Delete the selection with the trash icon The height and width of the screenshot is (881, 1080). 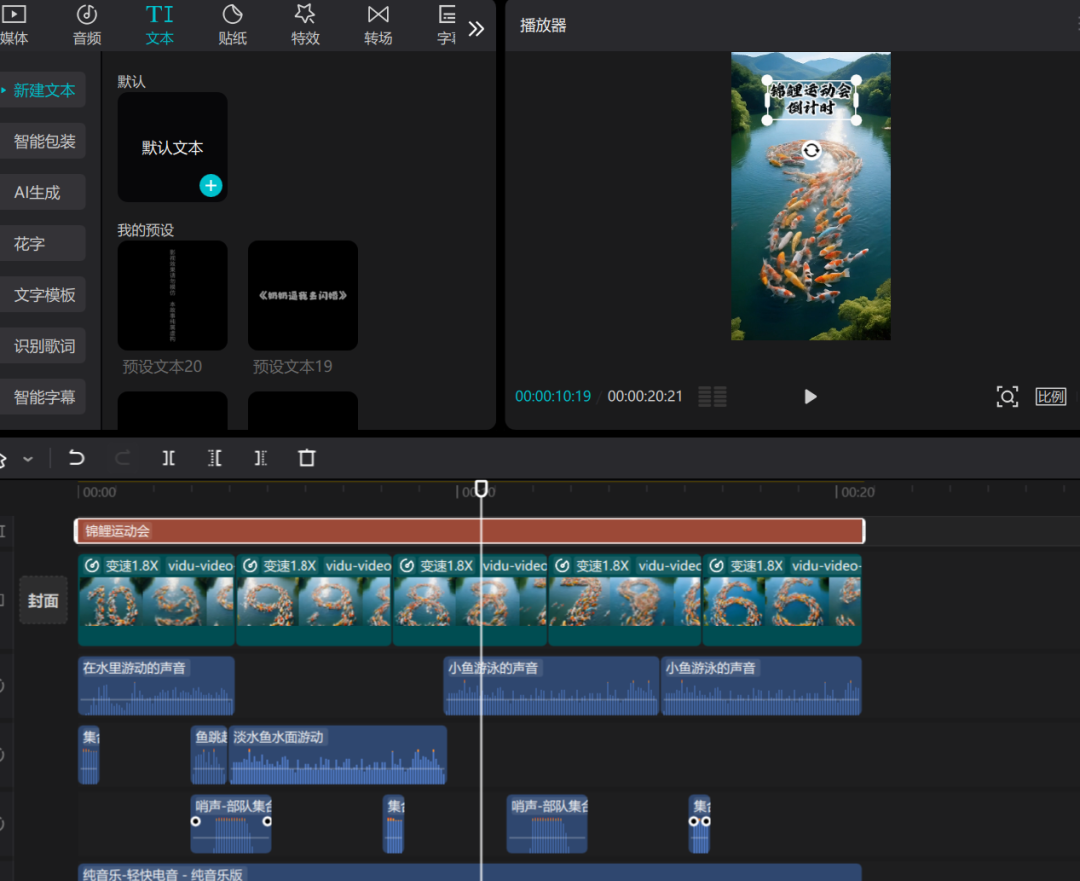tap(307, 458)
